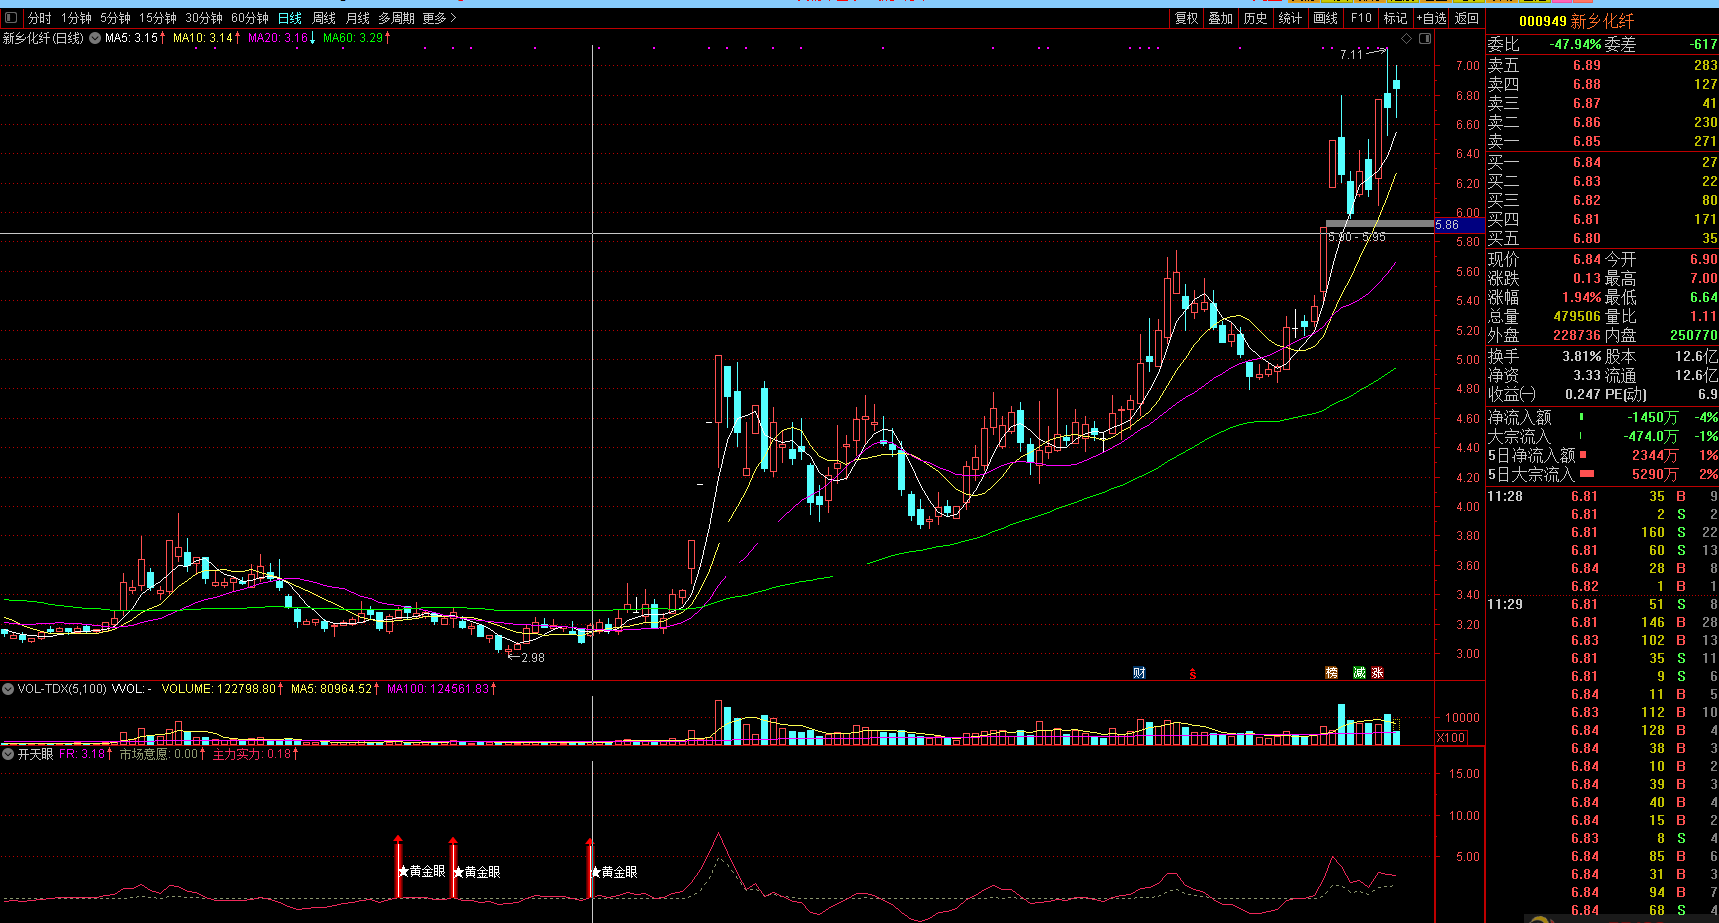Screen dimensions: 1719x923
Task: Click the 涨幅 1.94% value
Action: (1582, 297)
